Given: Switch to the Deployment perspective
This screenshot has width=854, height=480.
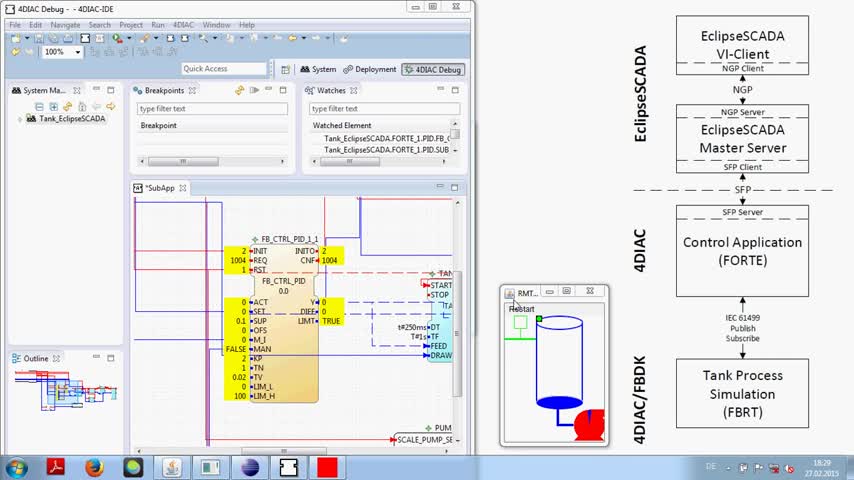Looking at the screenshot, I should (x=369, y=70).
